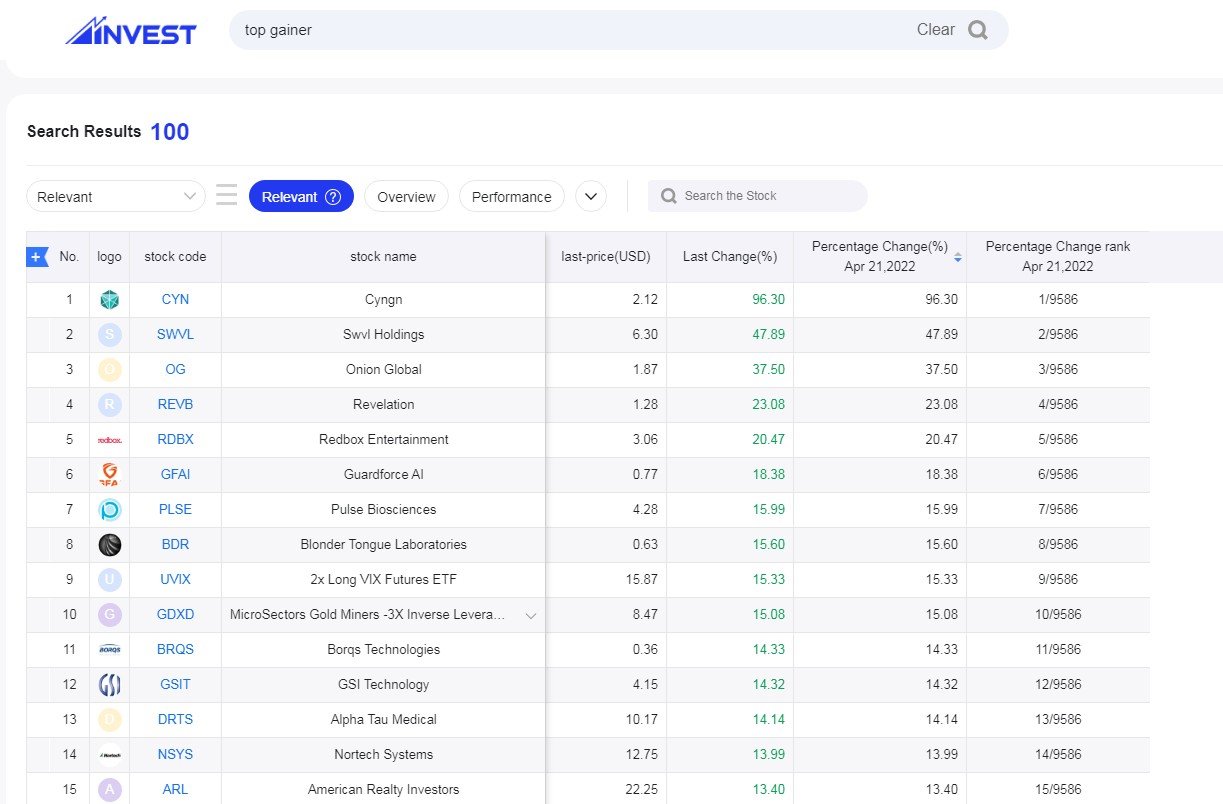Click the Revelation logo icon
Screen dimensions: 1223x804
[x=110, y=404]
